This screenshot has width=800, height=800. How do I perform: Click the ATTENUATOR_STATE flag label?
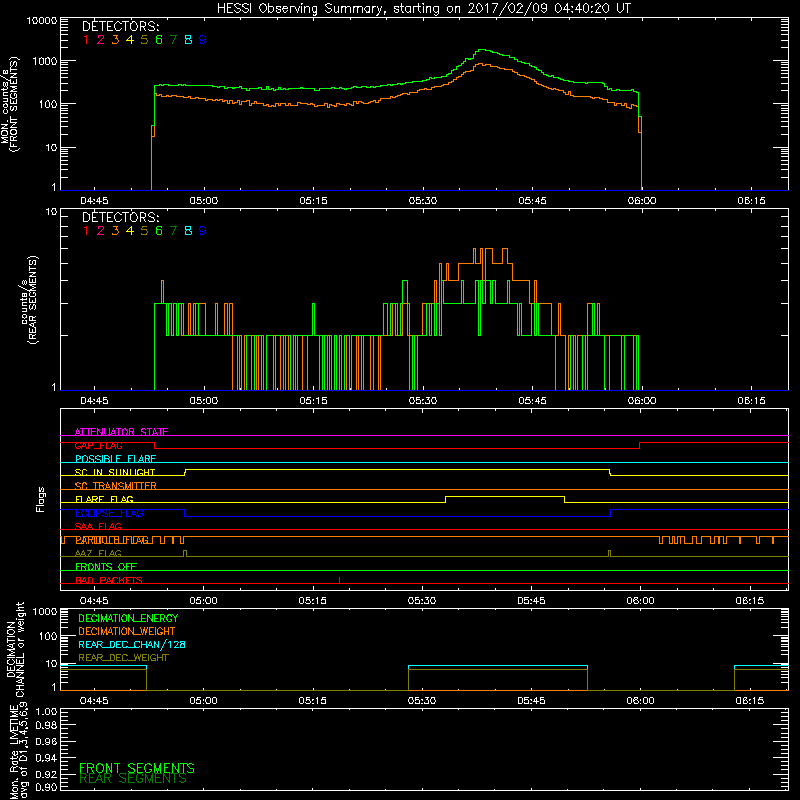pos(121,432)
